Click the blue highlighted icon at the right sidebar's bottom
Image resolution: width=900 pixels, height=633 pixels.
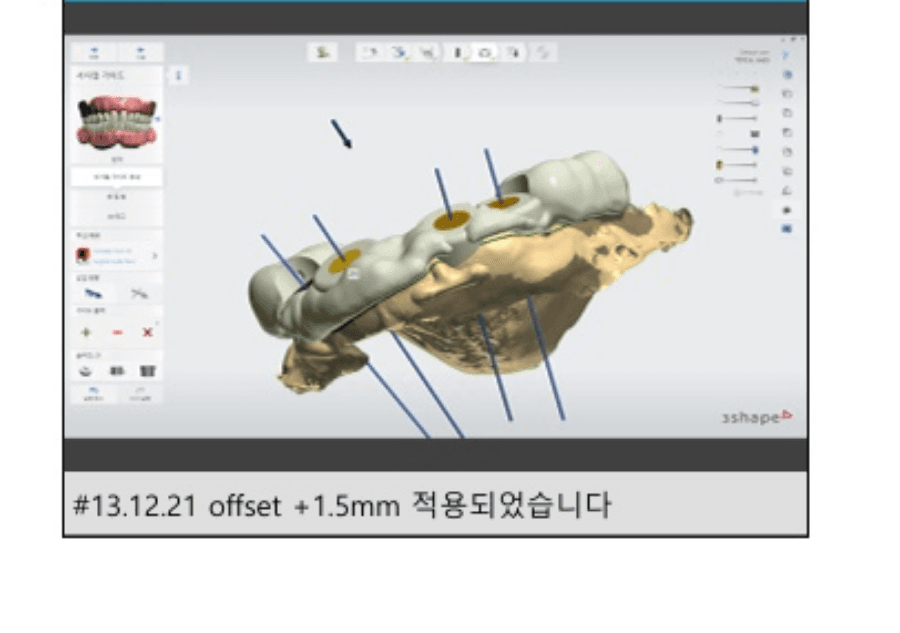tap(788, 229)
